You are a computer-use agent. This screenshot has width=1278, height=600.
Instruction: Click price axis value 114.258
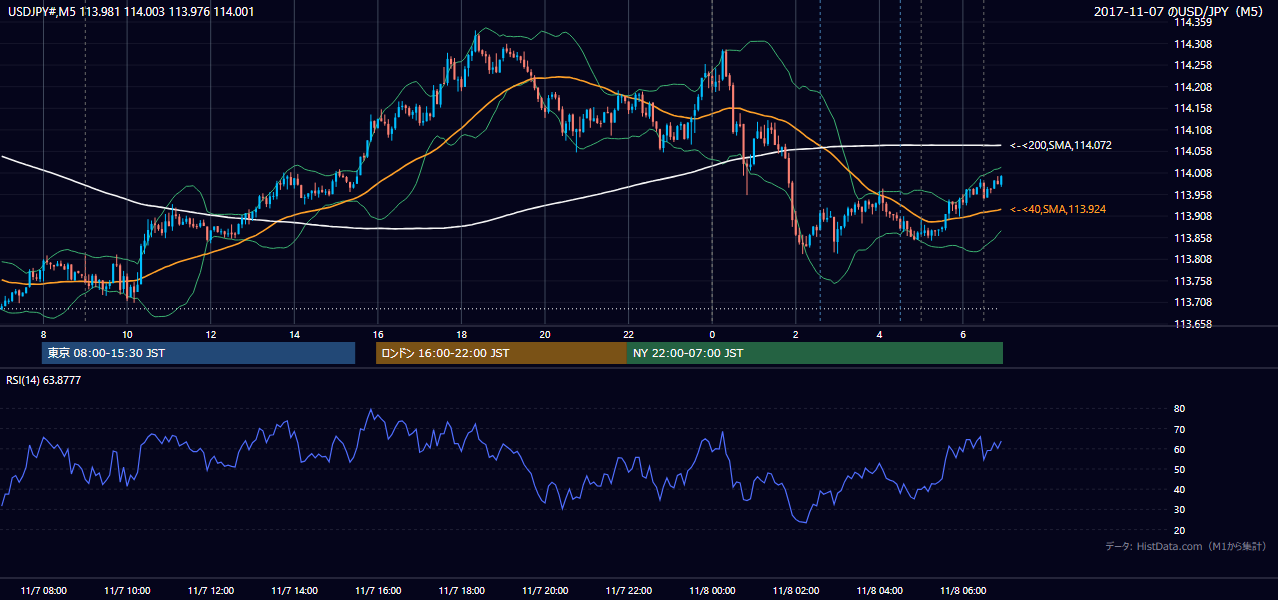[1194, 65]
